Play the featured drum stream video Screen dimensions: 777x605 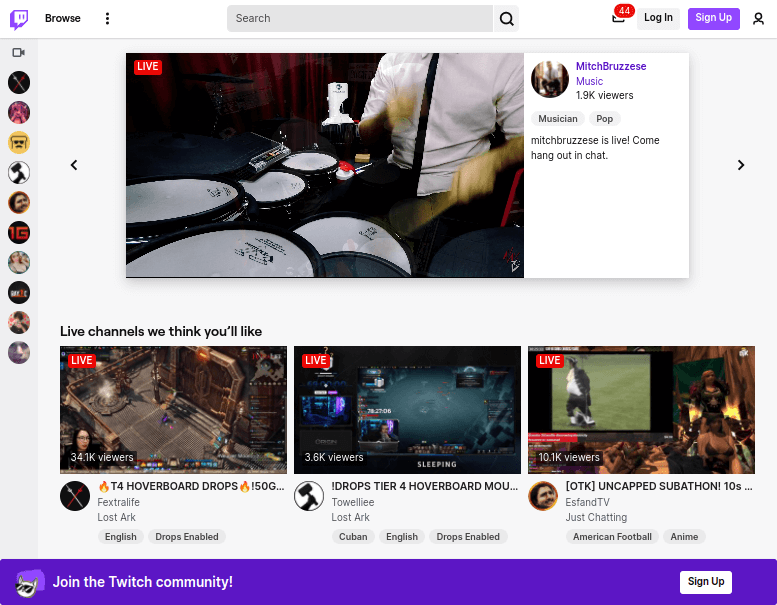point(325,165)
